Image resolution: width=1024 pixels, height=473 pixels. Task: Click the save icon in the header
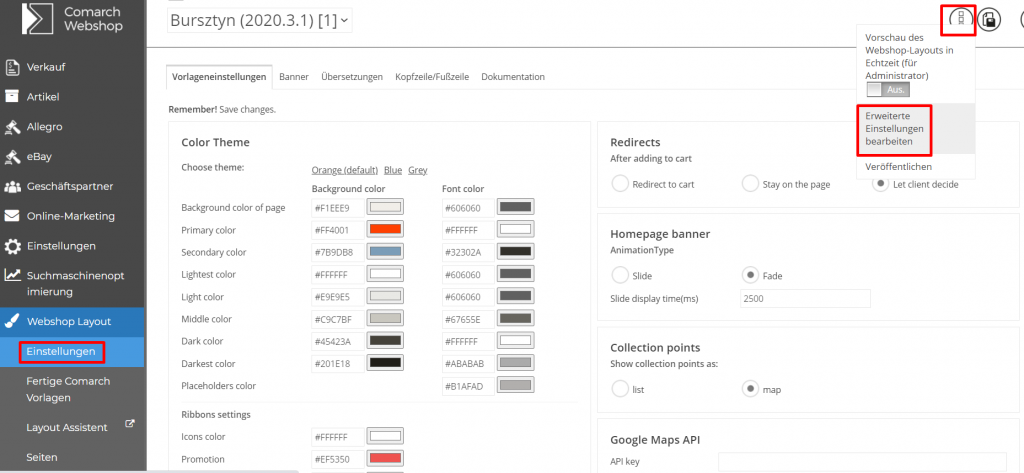click(990, 20)
